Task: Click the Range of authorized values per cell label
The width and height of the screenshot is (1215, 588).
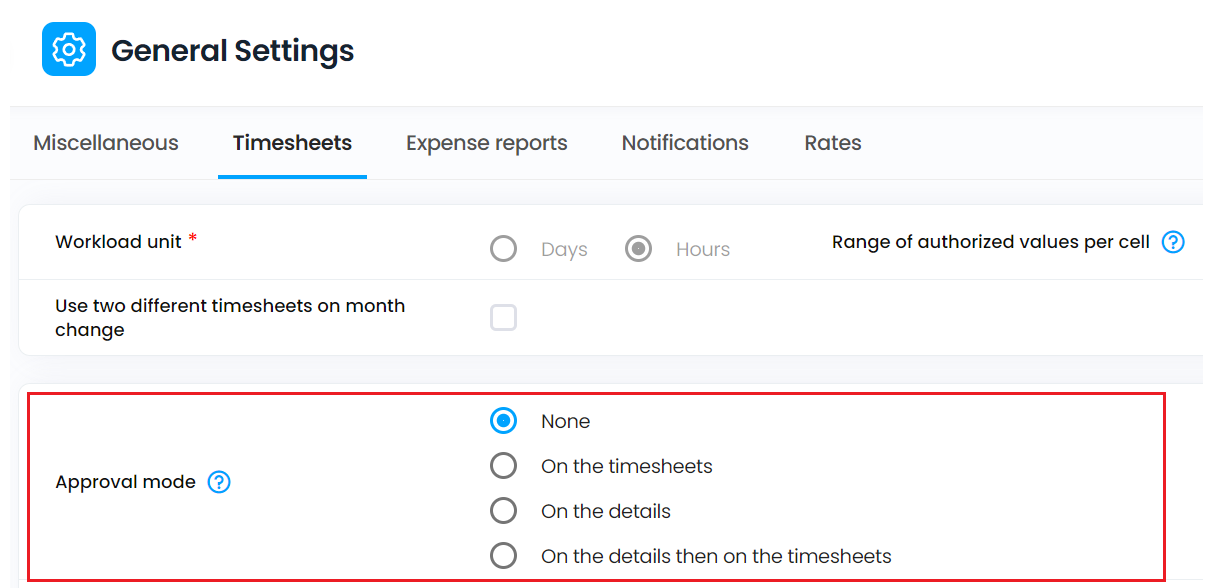Action: click(991, 242)
